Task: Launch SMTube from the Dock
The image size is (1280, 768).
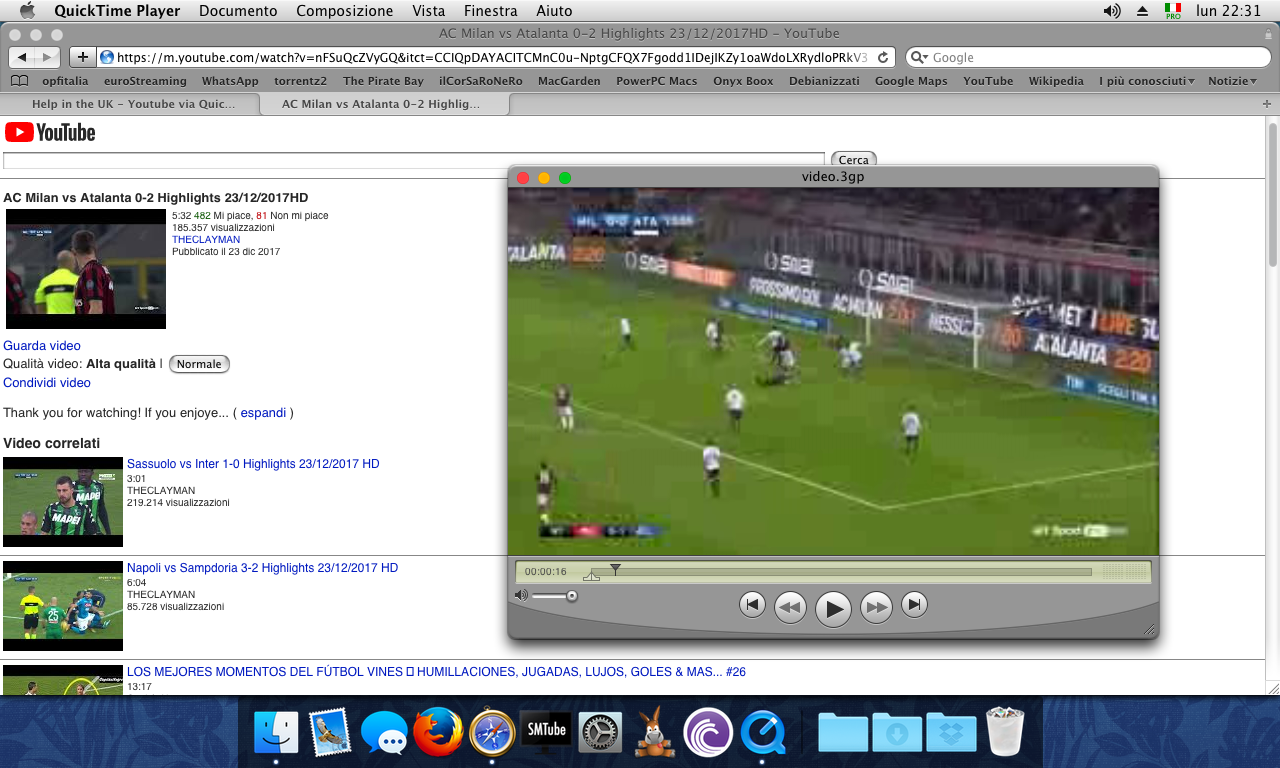Action: tap(546, 732)
